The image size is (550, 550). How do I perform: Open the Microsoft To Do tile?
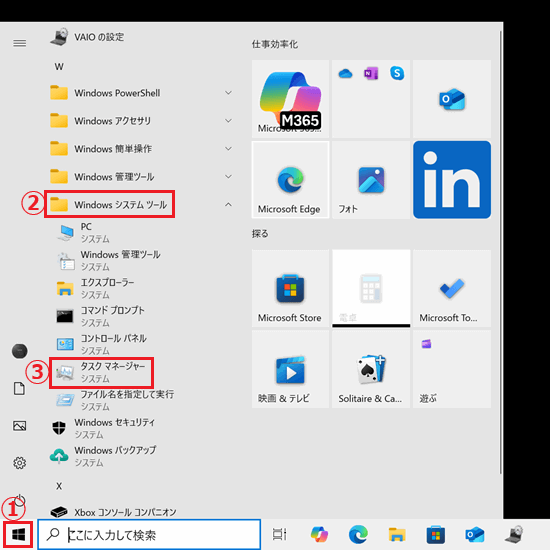[452, 288]
